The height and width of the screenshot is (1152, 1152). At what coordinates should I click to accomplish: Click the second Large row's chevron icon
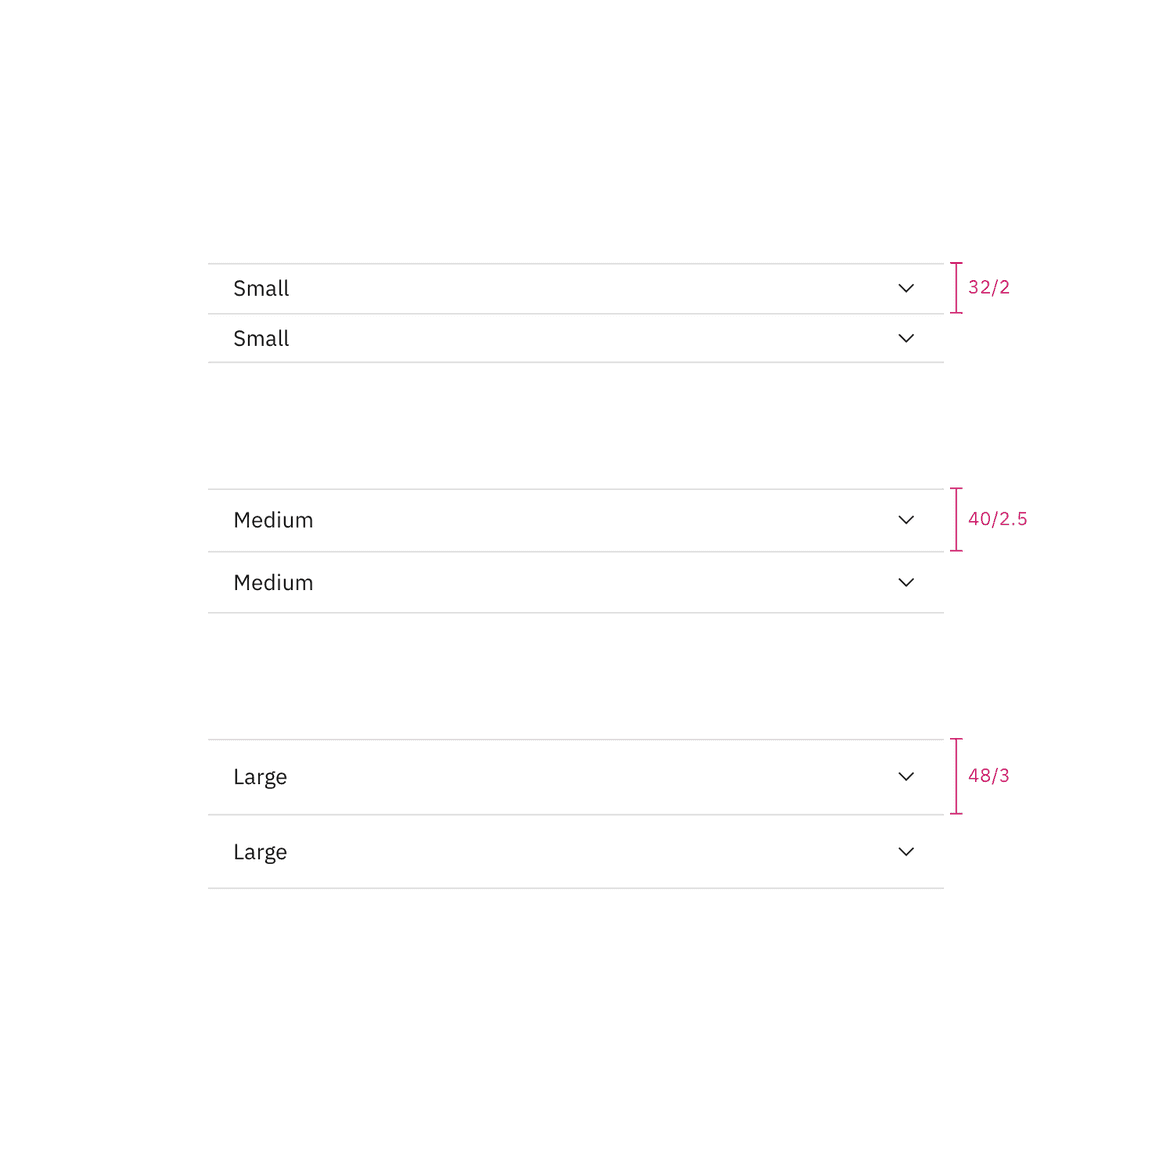[906, 852]
